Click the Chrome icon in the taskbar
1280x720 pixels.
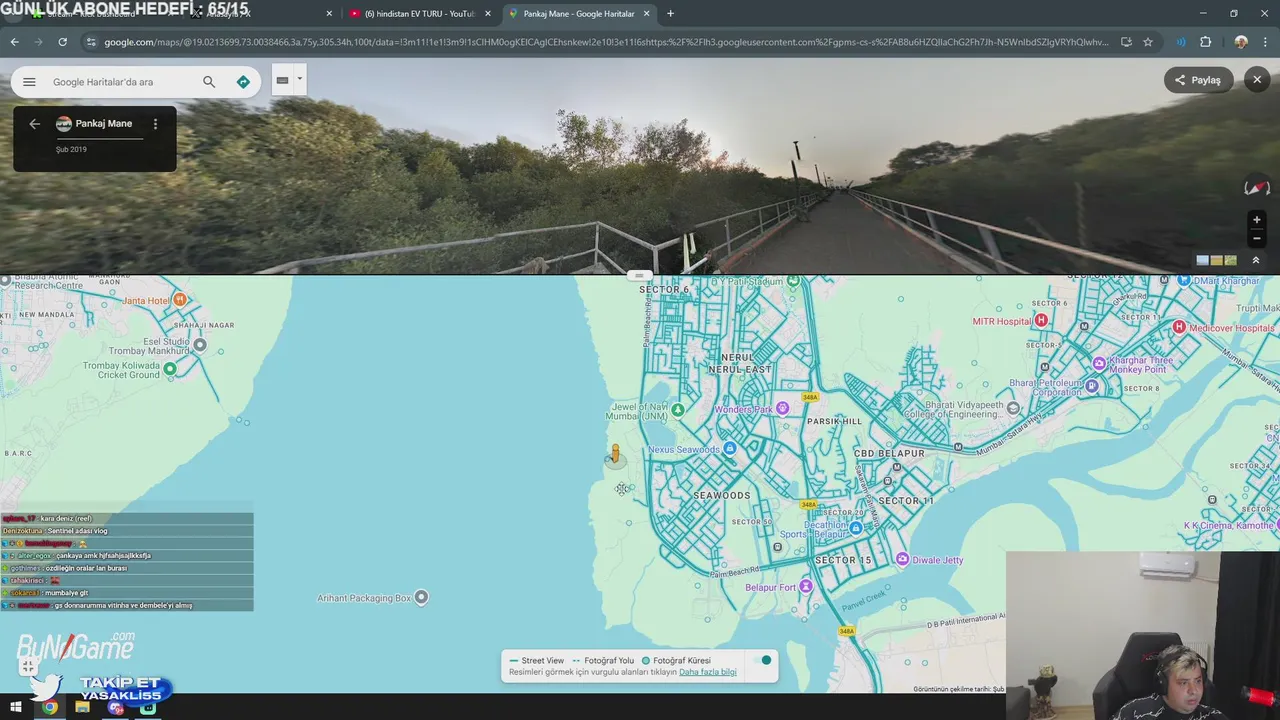tap(50, 707)
